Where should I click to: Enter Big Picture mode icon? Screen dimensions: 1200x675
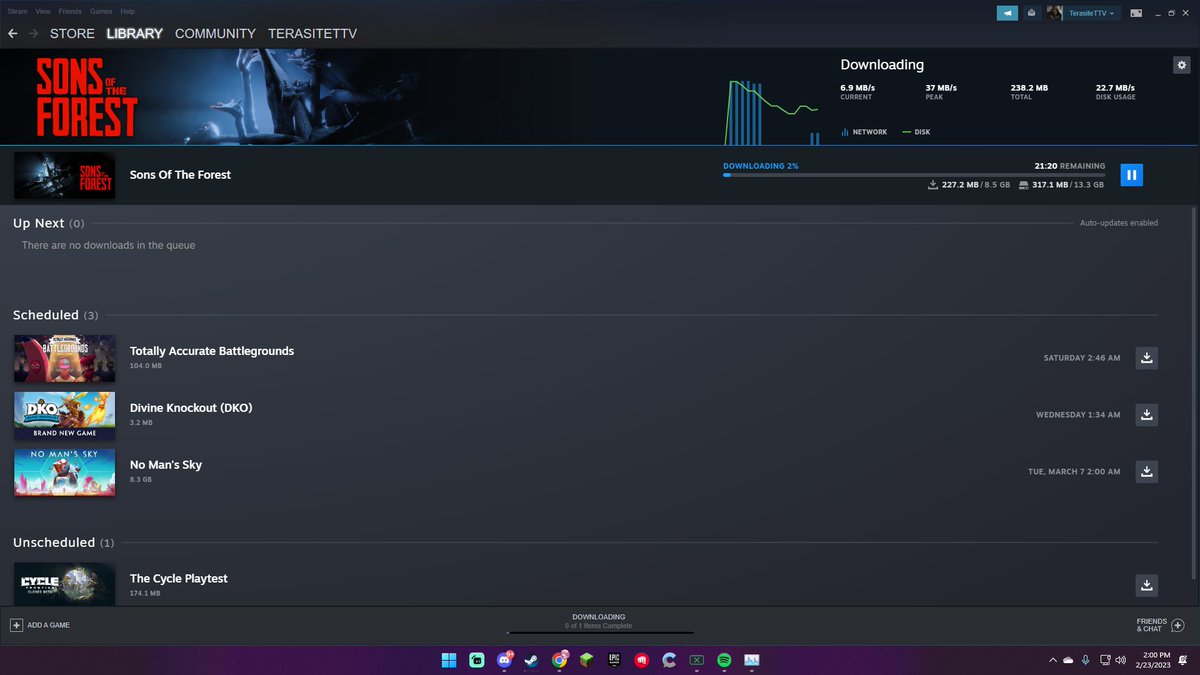(1136, 13)
